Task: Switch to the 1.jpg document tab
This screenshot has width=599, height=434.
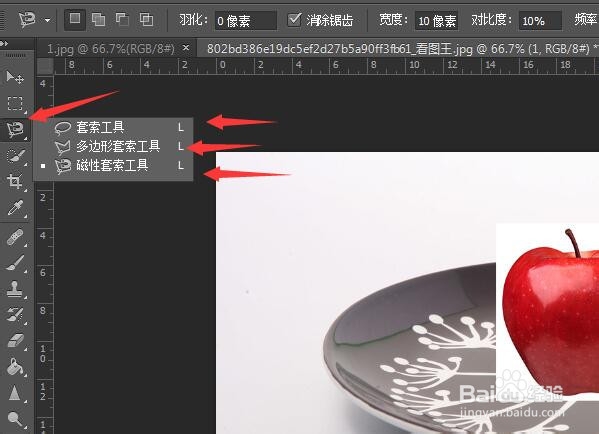Action: 111,49
